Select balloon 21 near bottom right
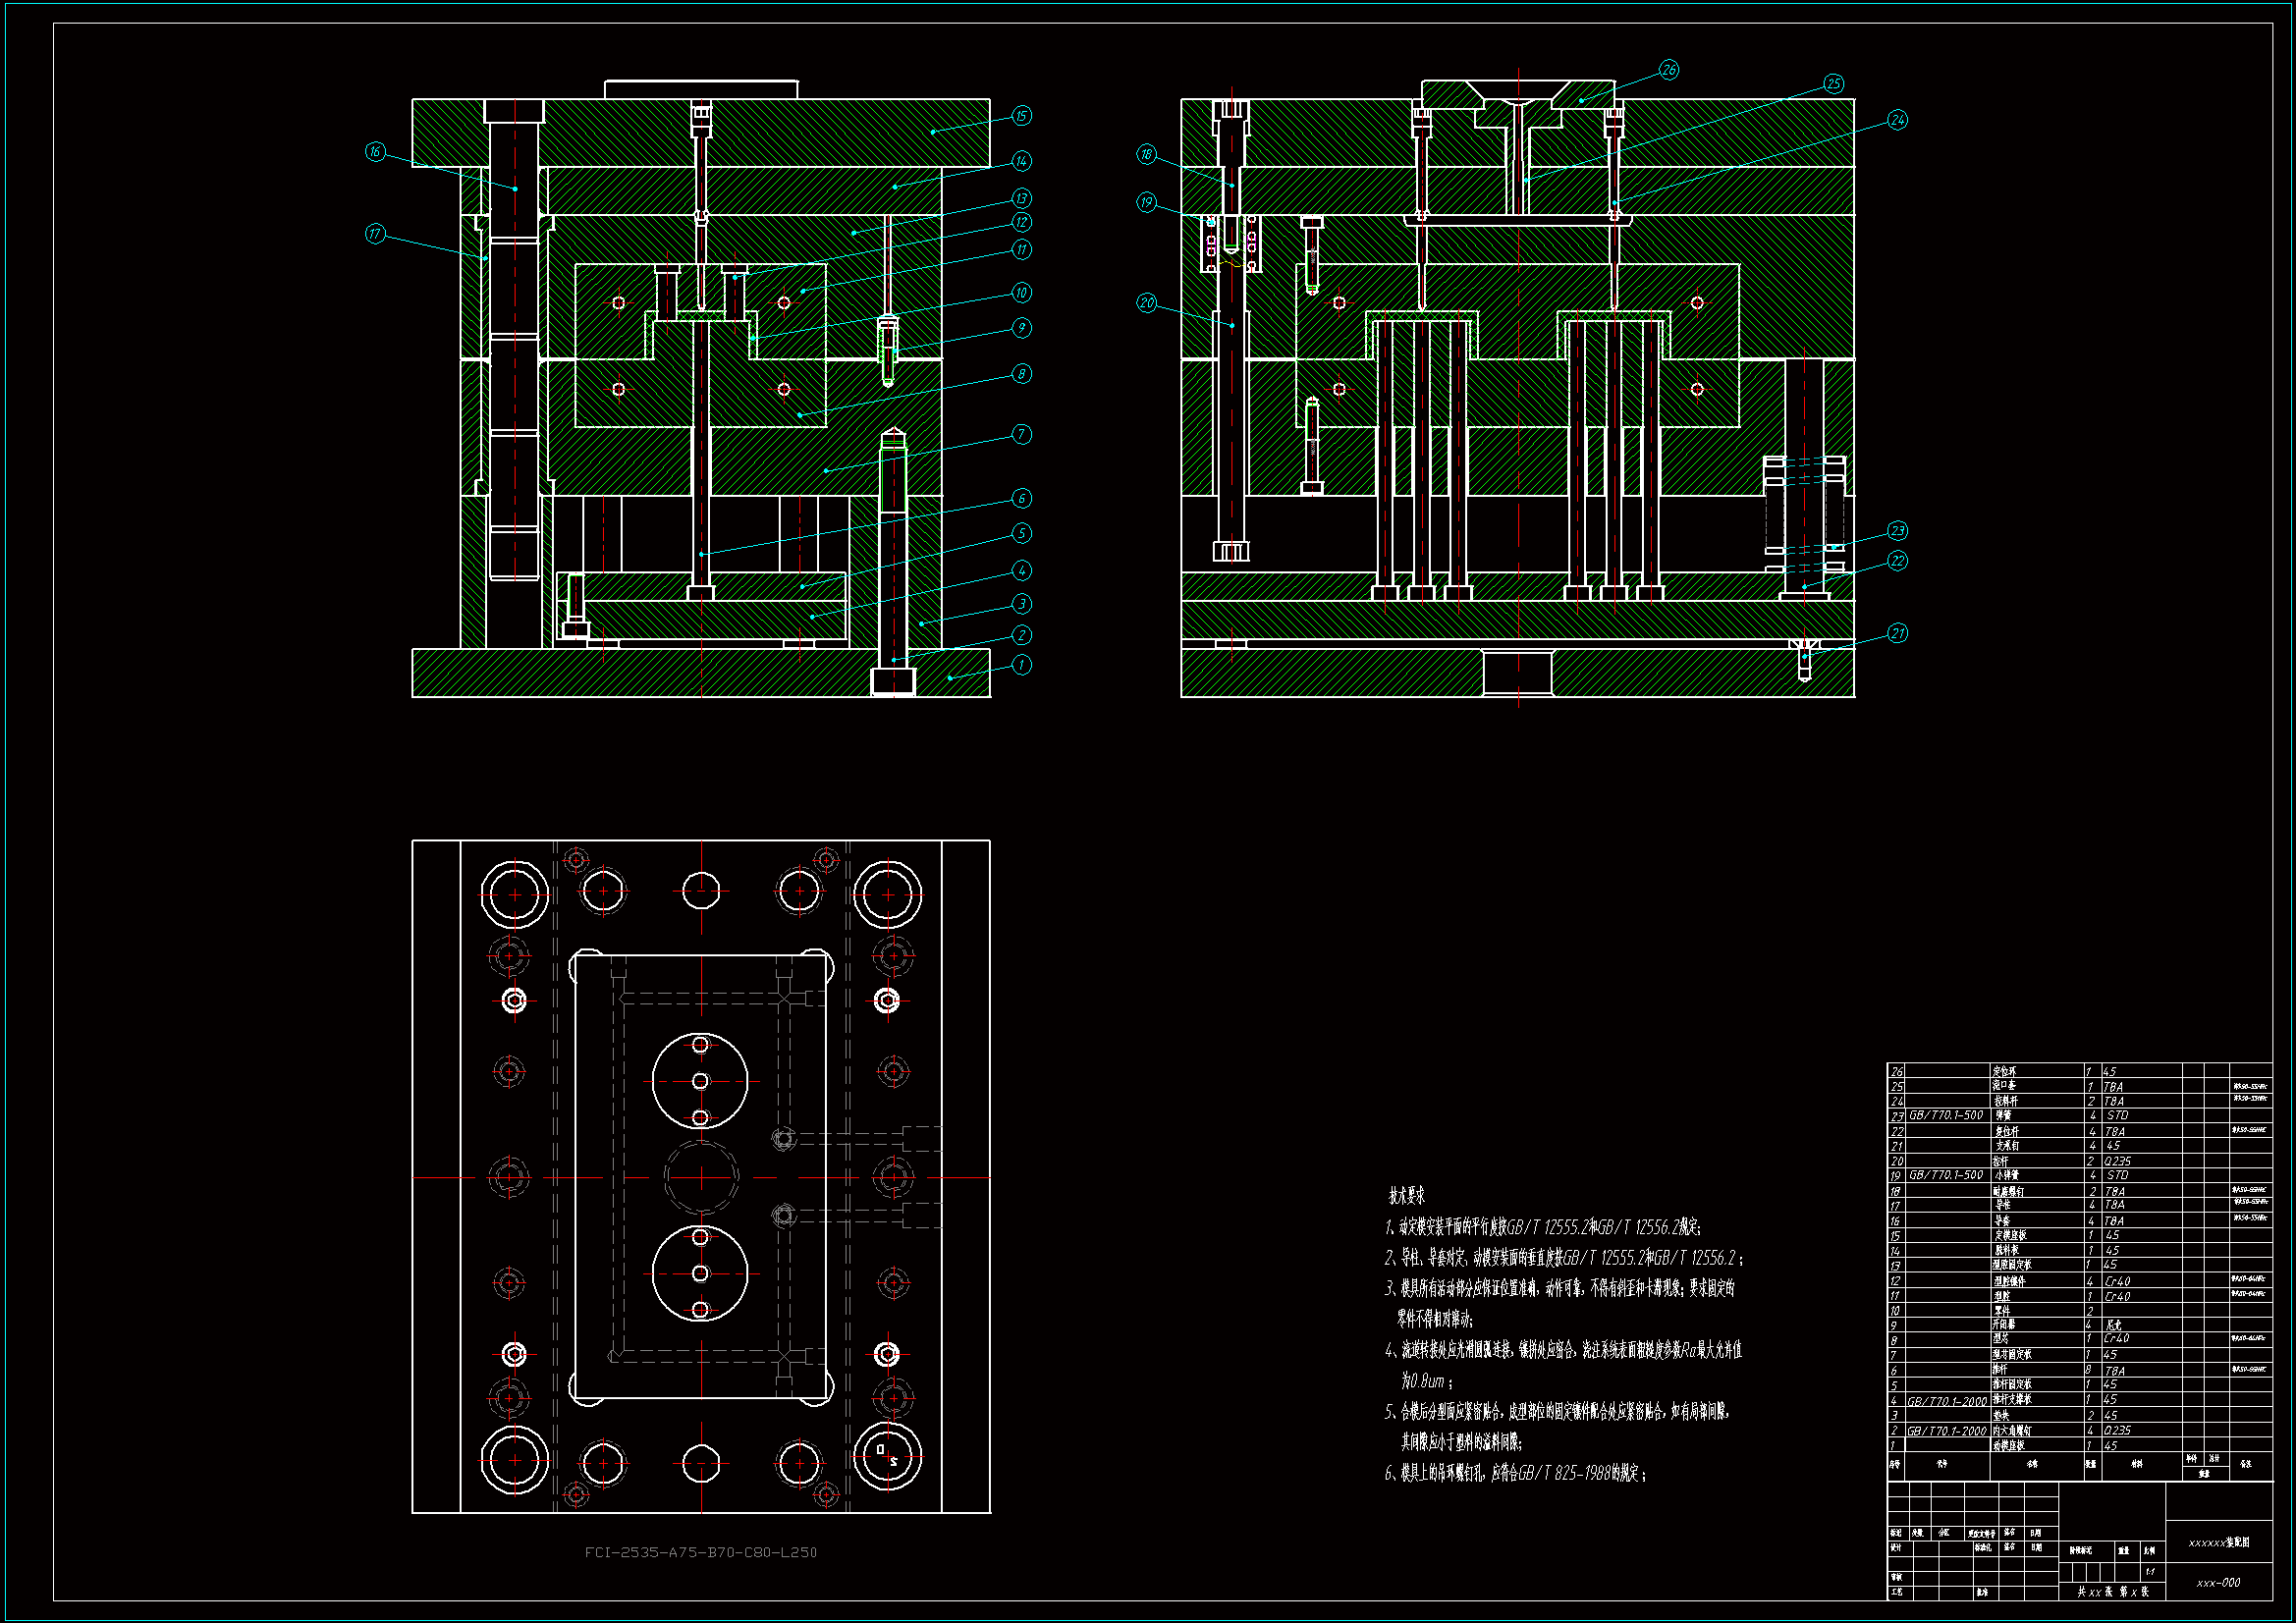 pyautogui.click(x=1897, y=633)
